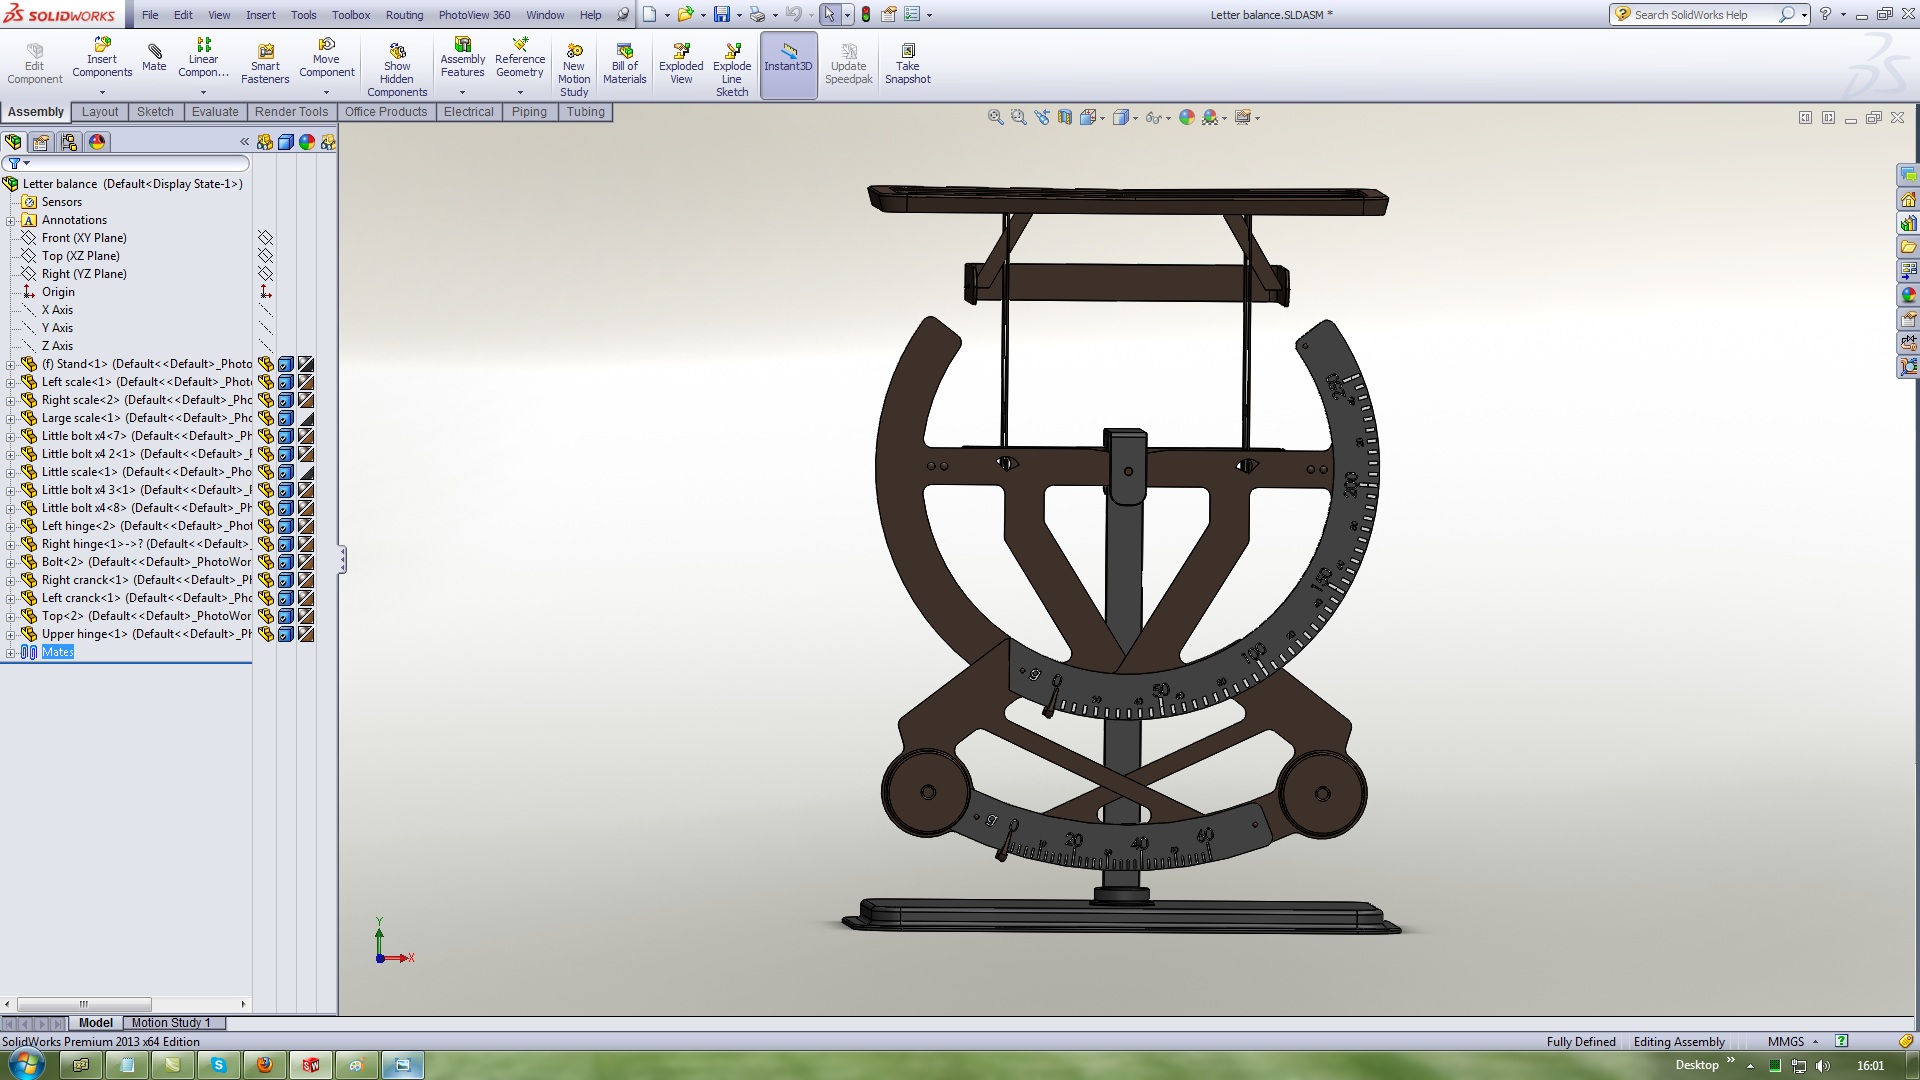Screen dimensions: 1920x1080
Task: Open Reference Geometry tool
Action: click(x=520, y=58)
